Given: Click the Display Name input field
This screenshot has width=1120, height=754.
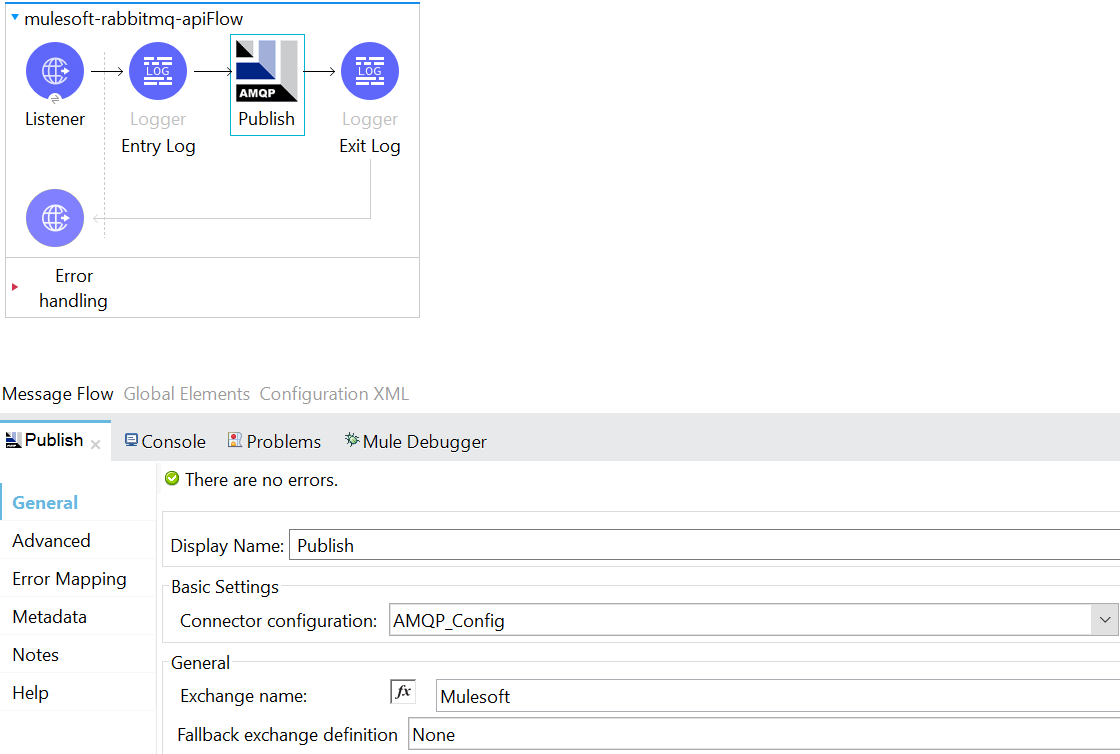Looking at the screenshot, I should [700, 546].
